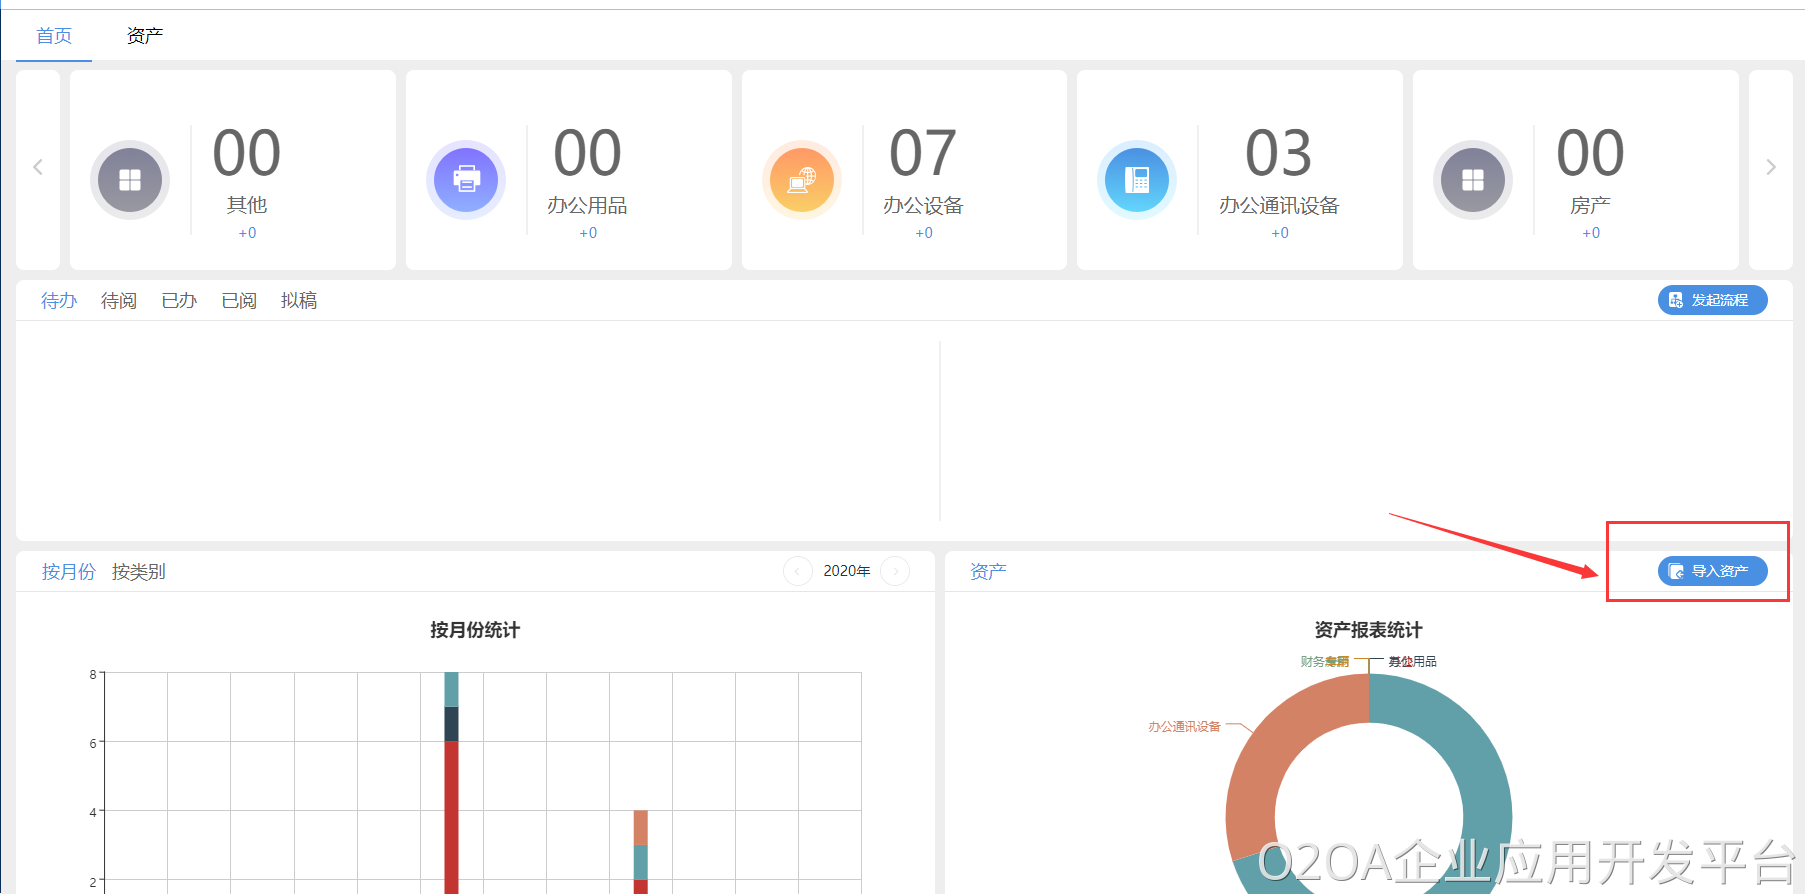The height and width of the screenshot is (894, 1805).
Task: Click the 发起流程 button
Action: tap(1712, 300)
